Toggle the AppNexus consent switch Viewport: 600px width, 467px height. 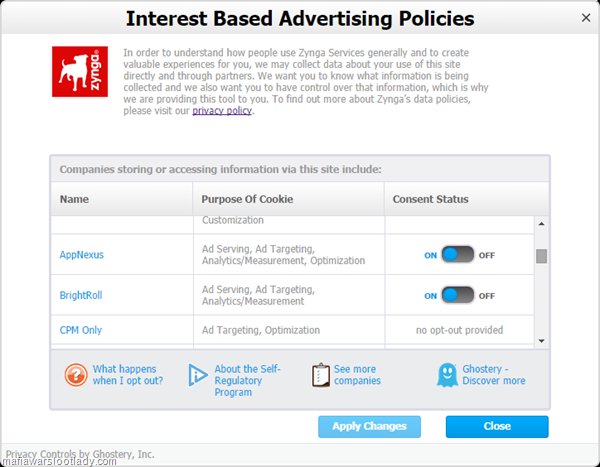click(458, 255)
